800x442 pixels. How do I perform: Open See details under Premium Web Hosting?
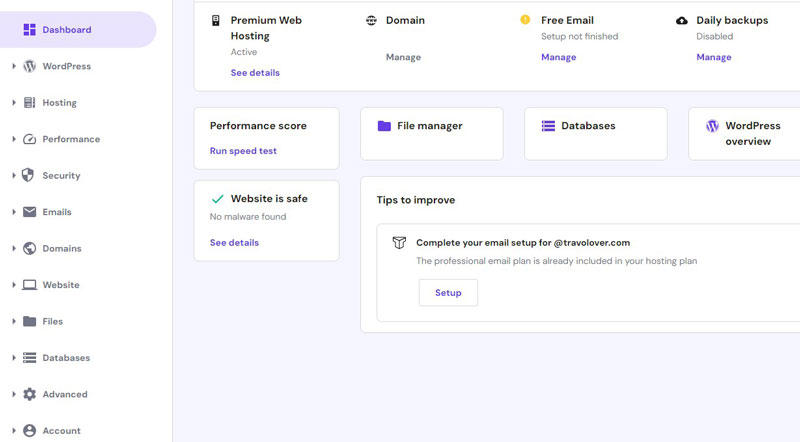[x=255, y=73]
